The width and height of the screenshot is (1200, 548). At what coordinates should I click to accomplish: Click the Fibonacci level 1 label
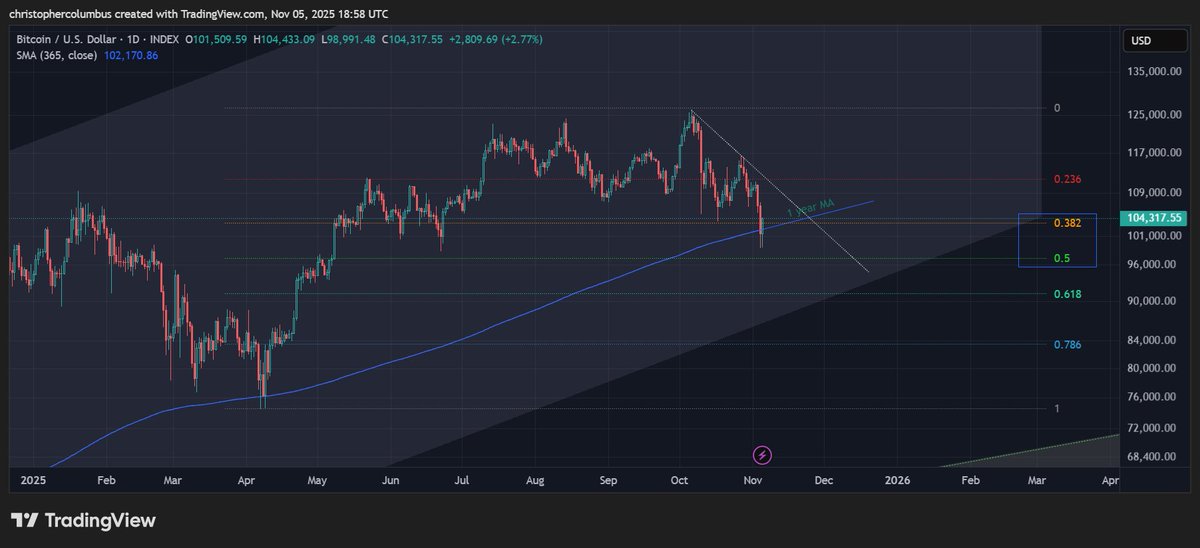tap(1057, 408)
